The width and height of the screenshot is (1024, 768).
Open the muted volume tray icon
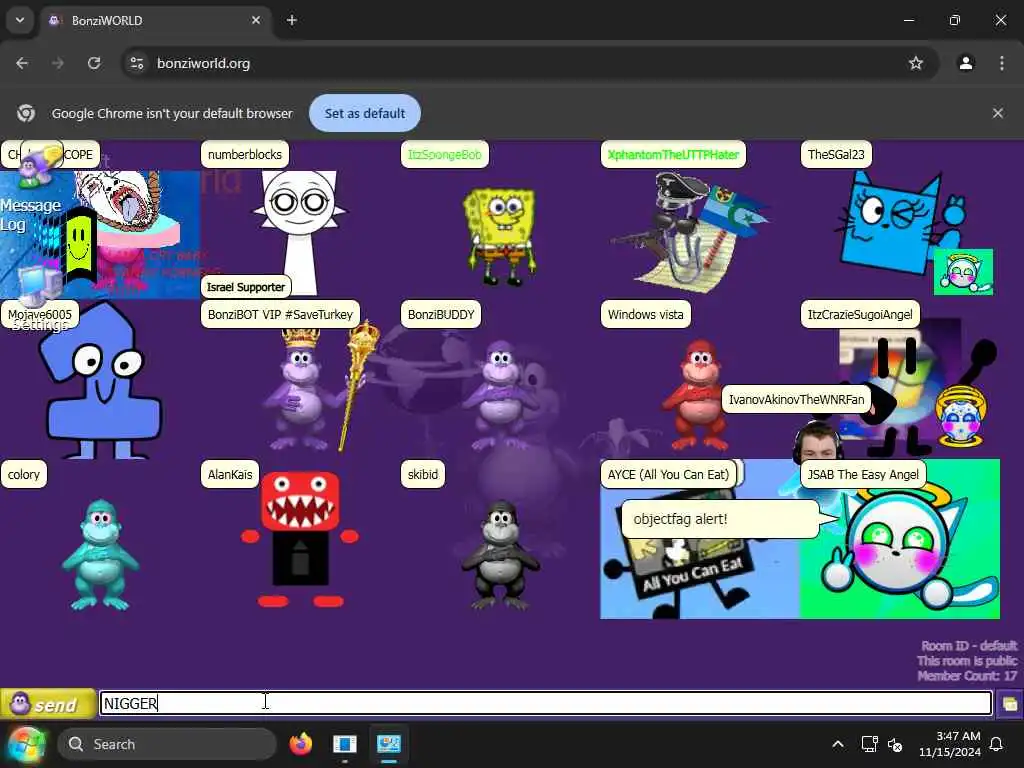click(x=895, y=744)
